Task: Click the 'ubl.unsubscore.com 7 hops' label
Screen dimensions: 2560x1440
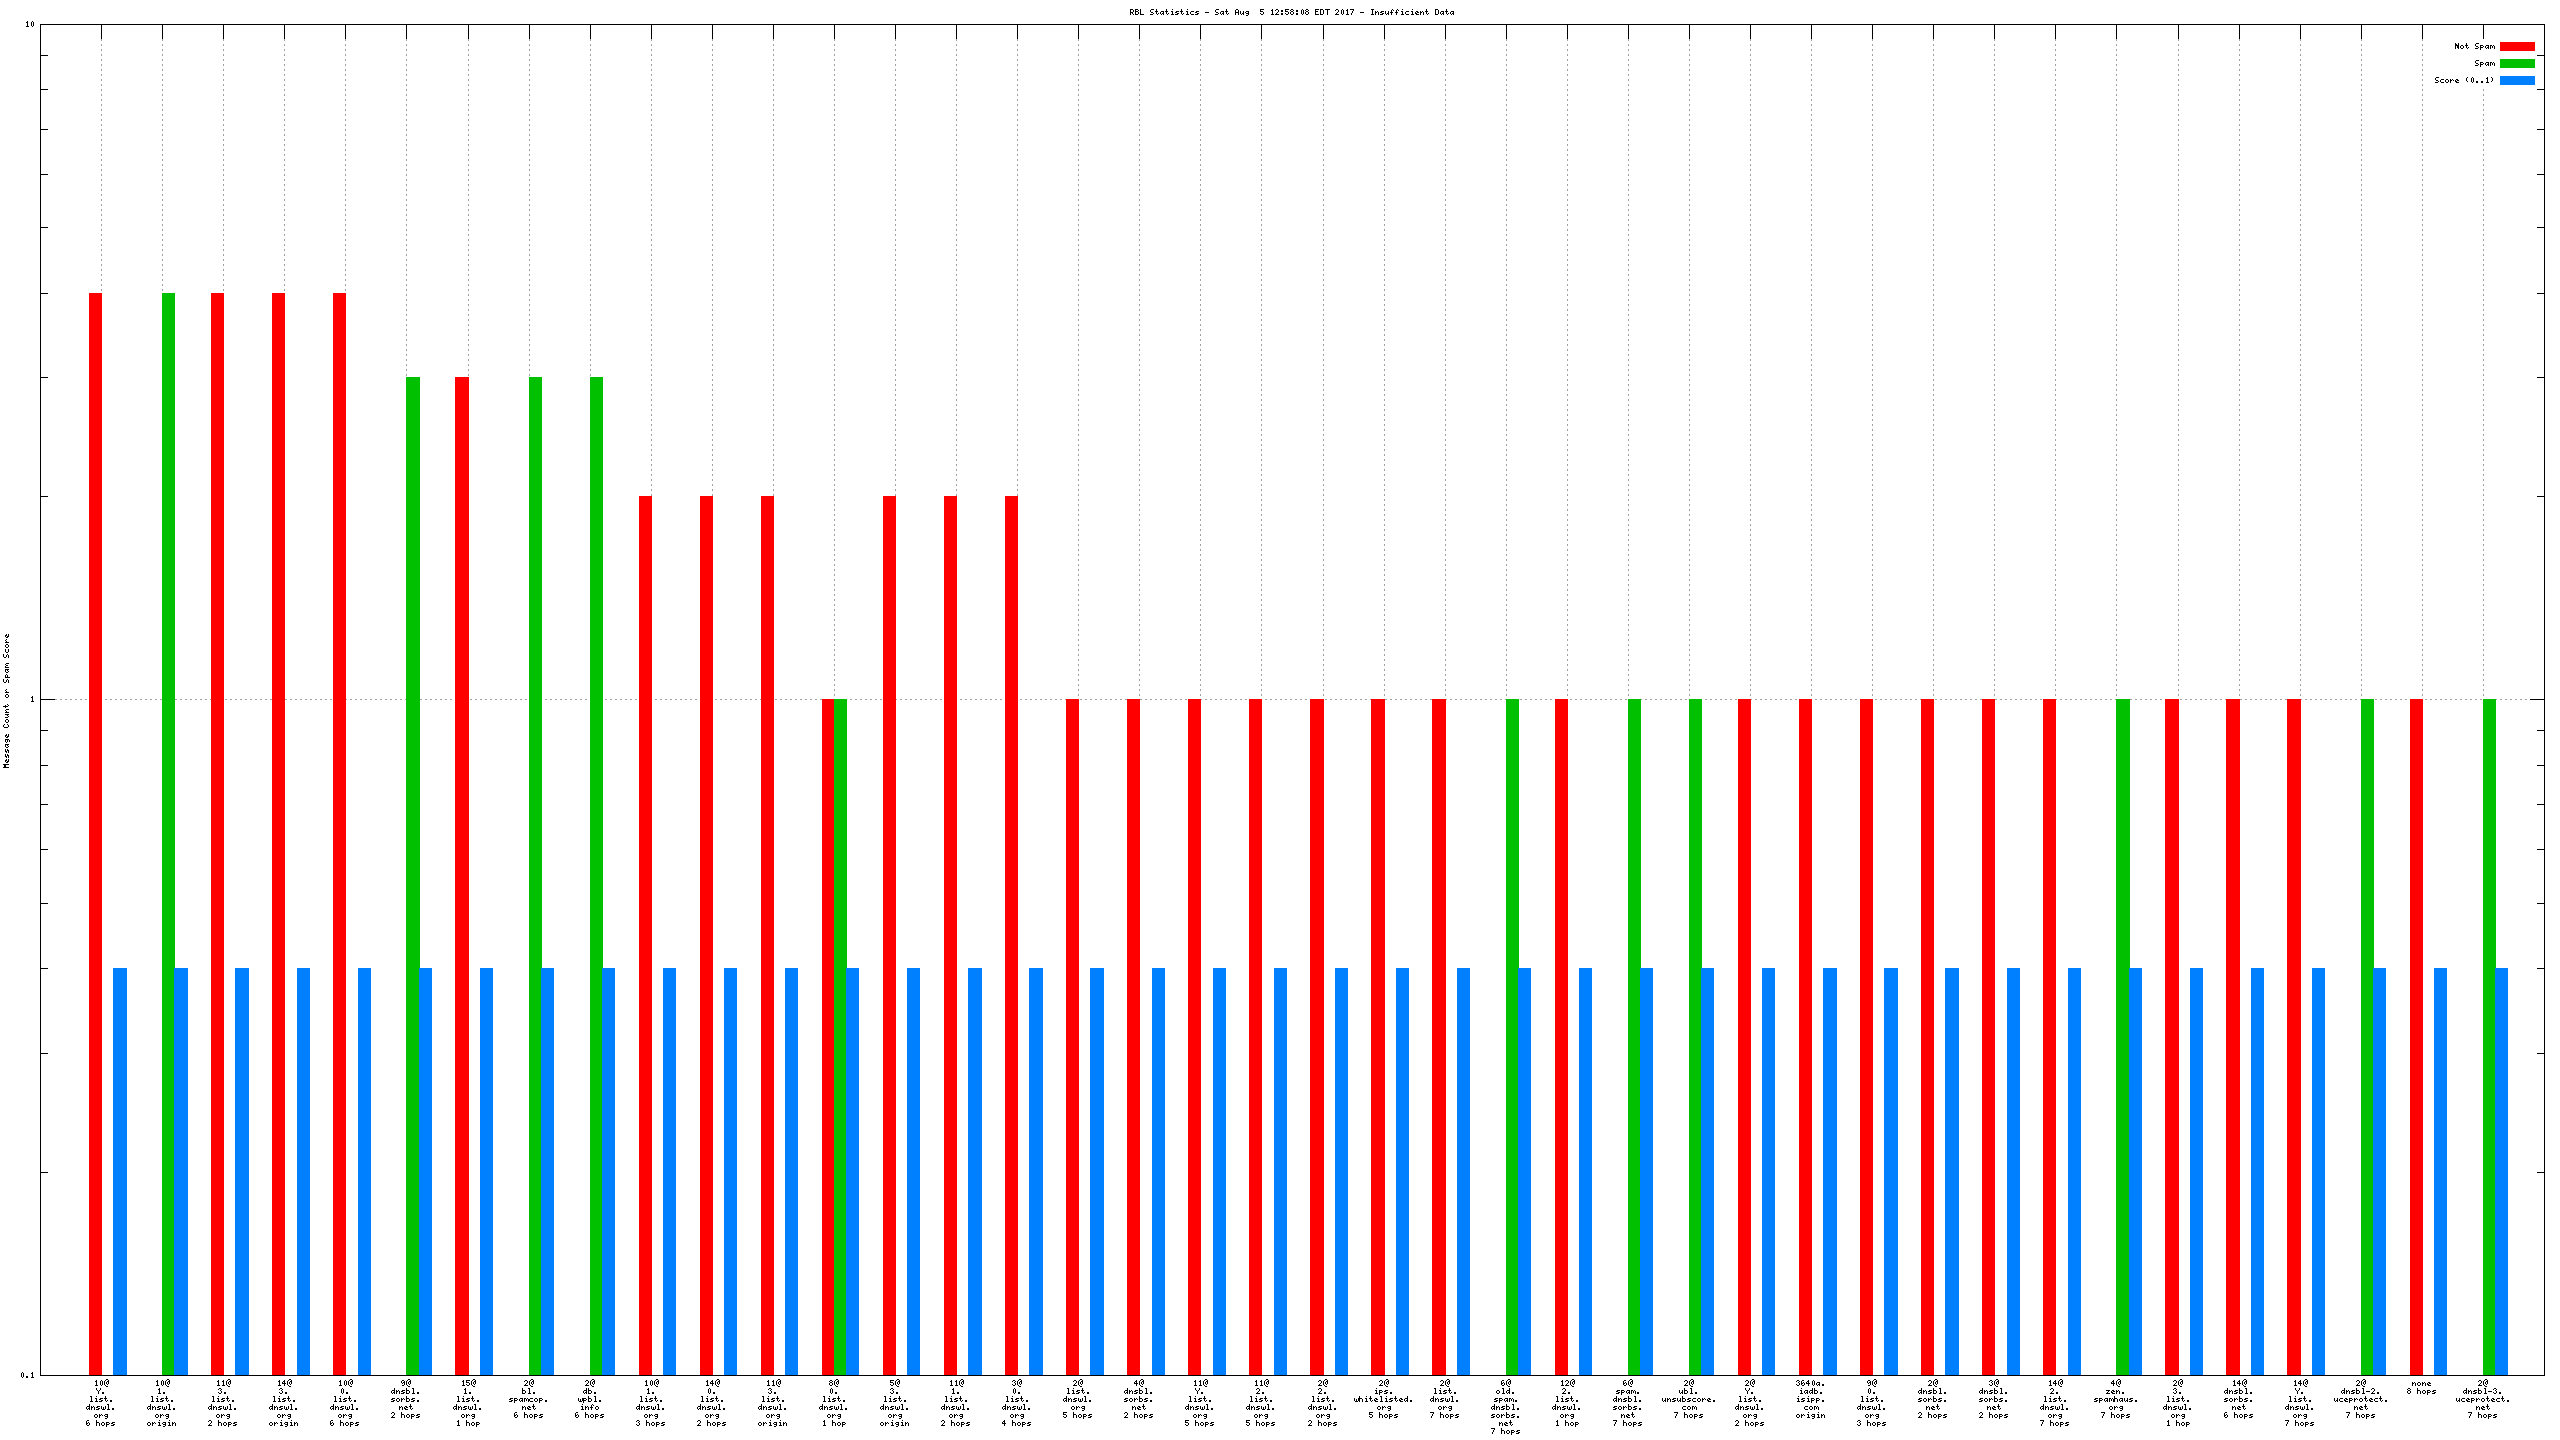Action: point(1688,1399)
